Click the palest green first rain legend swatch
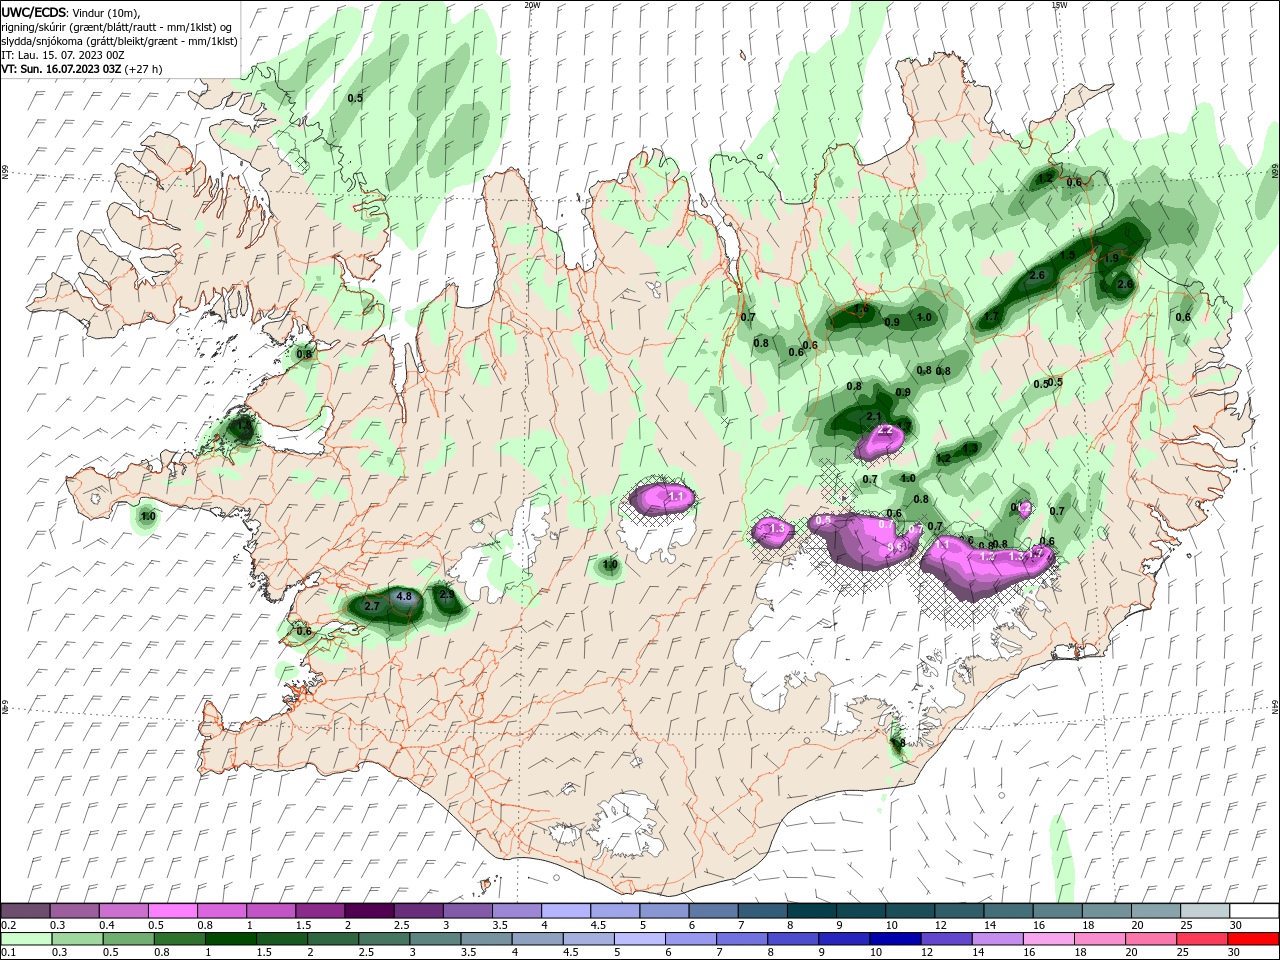This screenshot has height=960, width=1280. 26,939
